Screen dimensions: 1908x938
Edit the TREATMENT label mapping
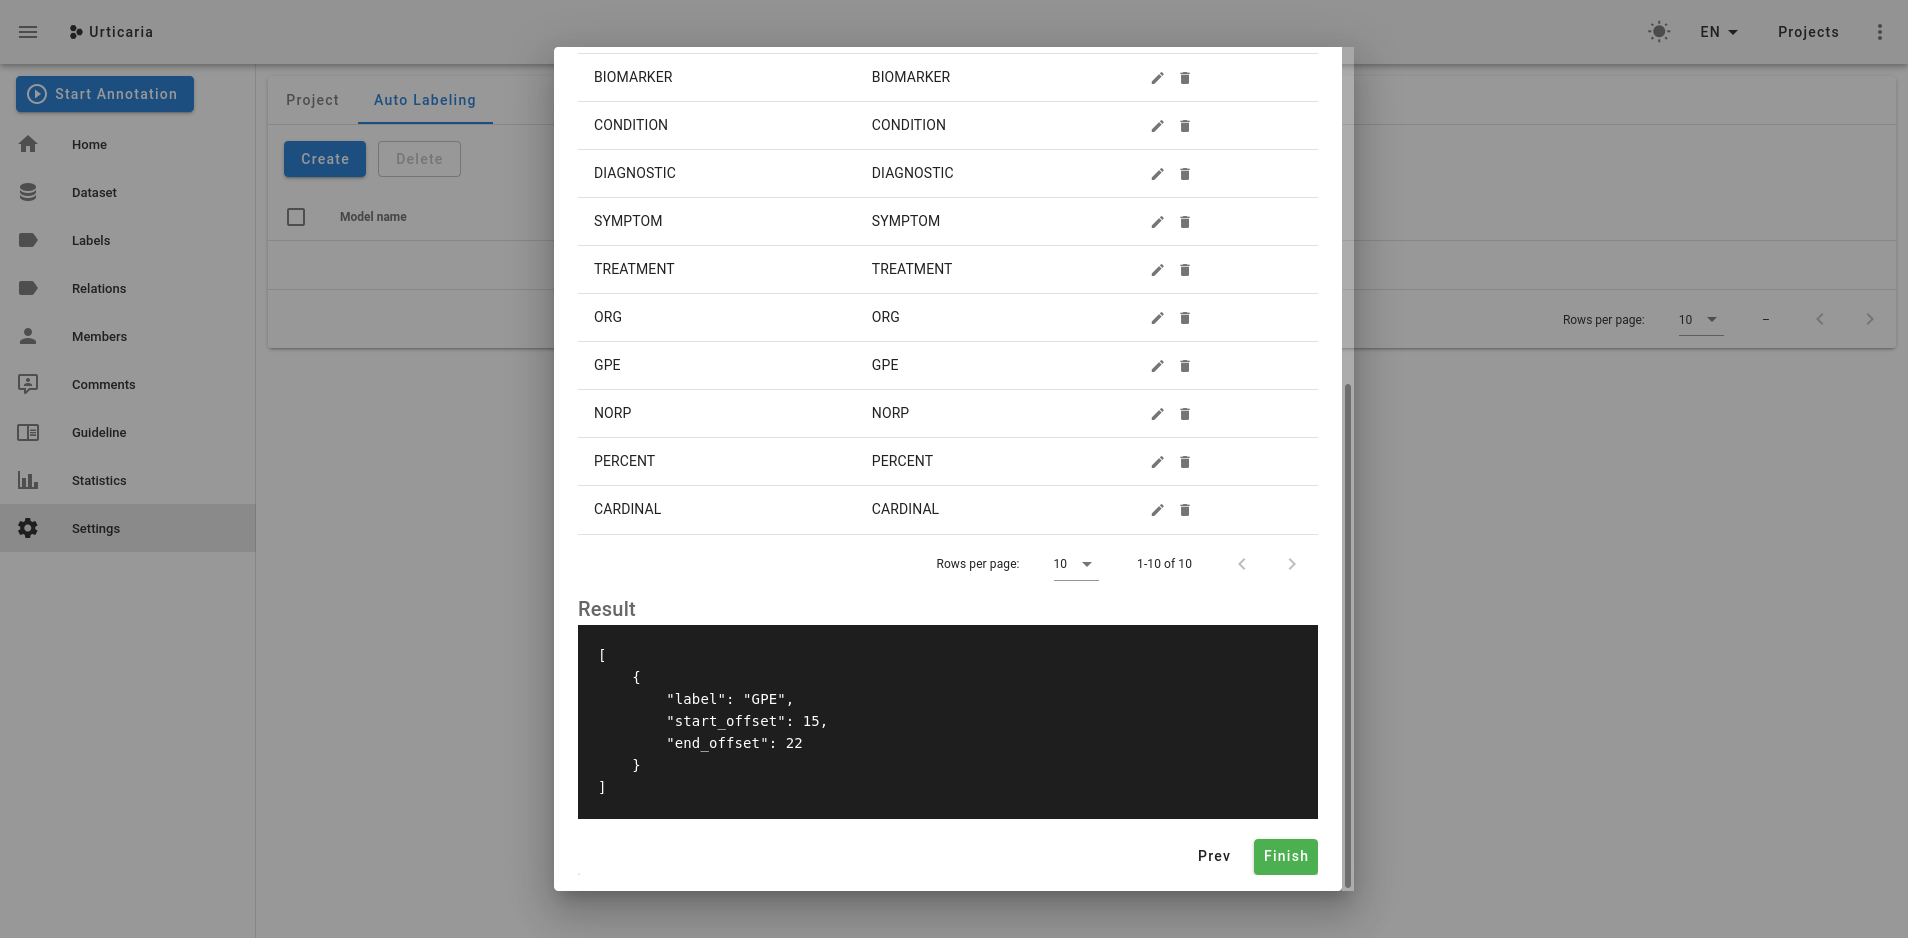click(1157, 270)
